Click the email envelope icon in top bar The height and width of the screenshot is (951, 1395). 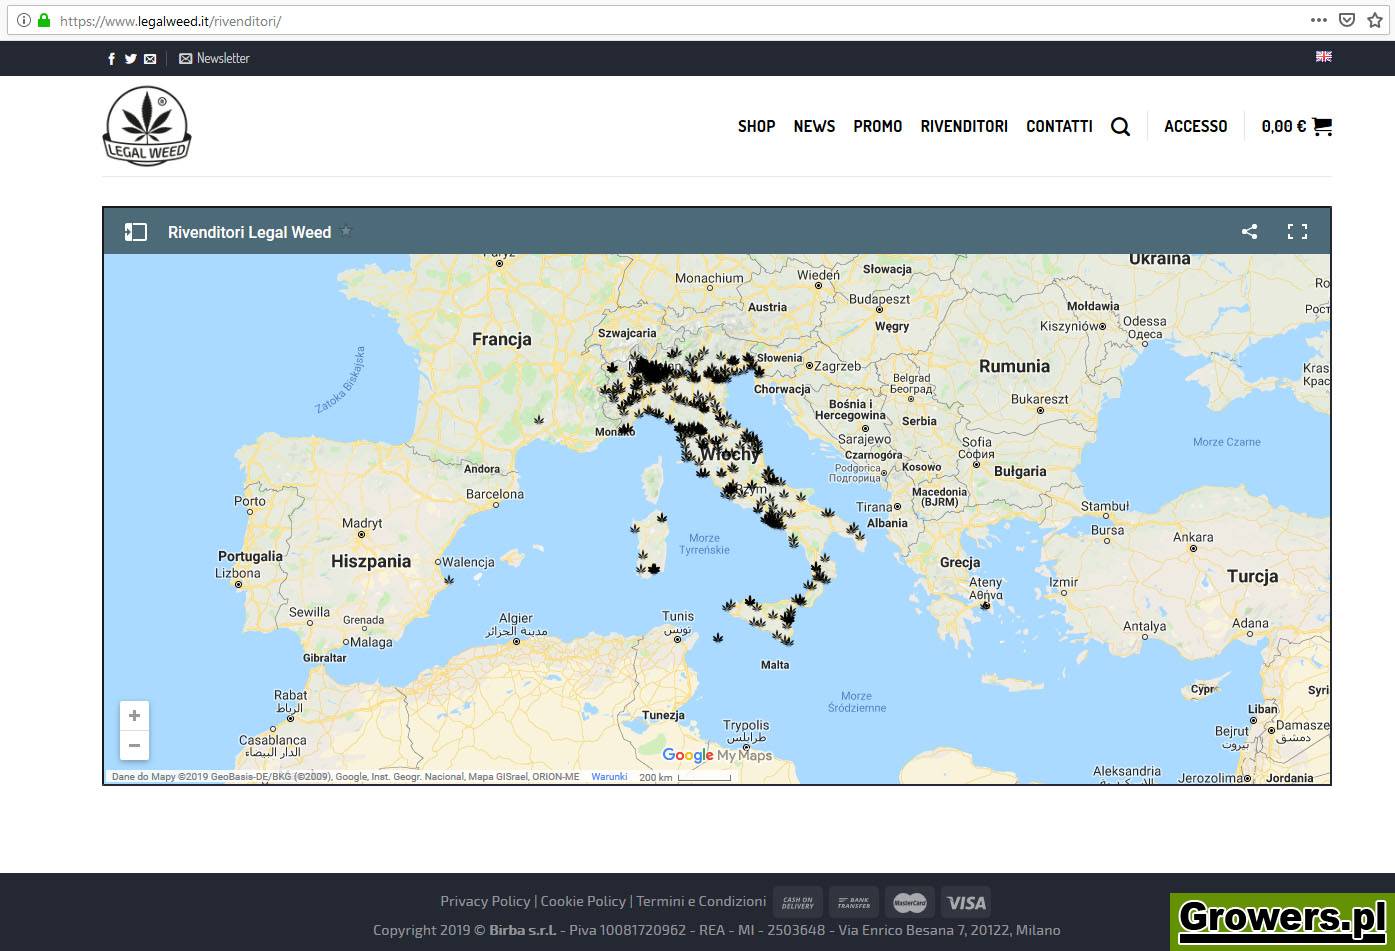click(x=150, y=59)
